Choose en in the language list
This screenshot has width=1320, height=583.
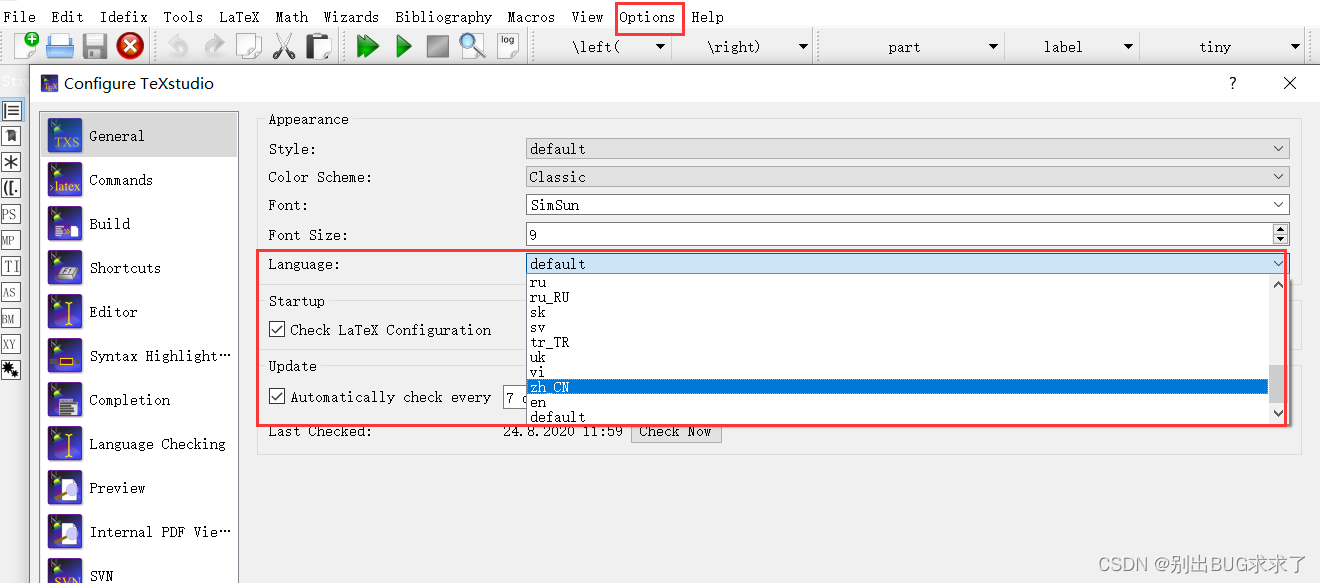898,402
